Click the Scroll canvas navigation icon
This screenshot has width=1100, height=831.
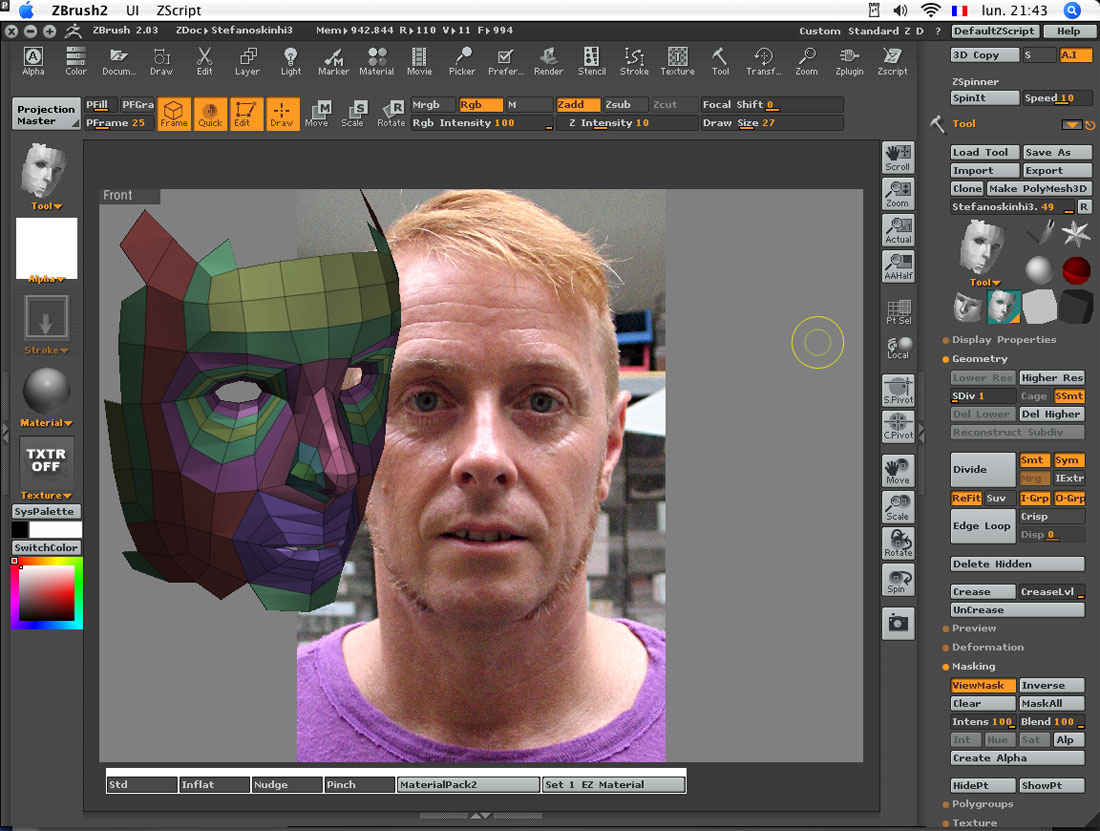point(898,158)
